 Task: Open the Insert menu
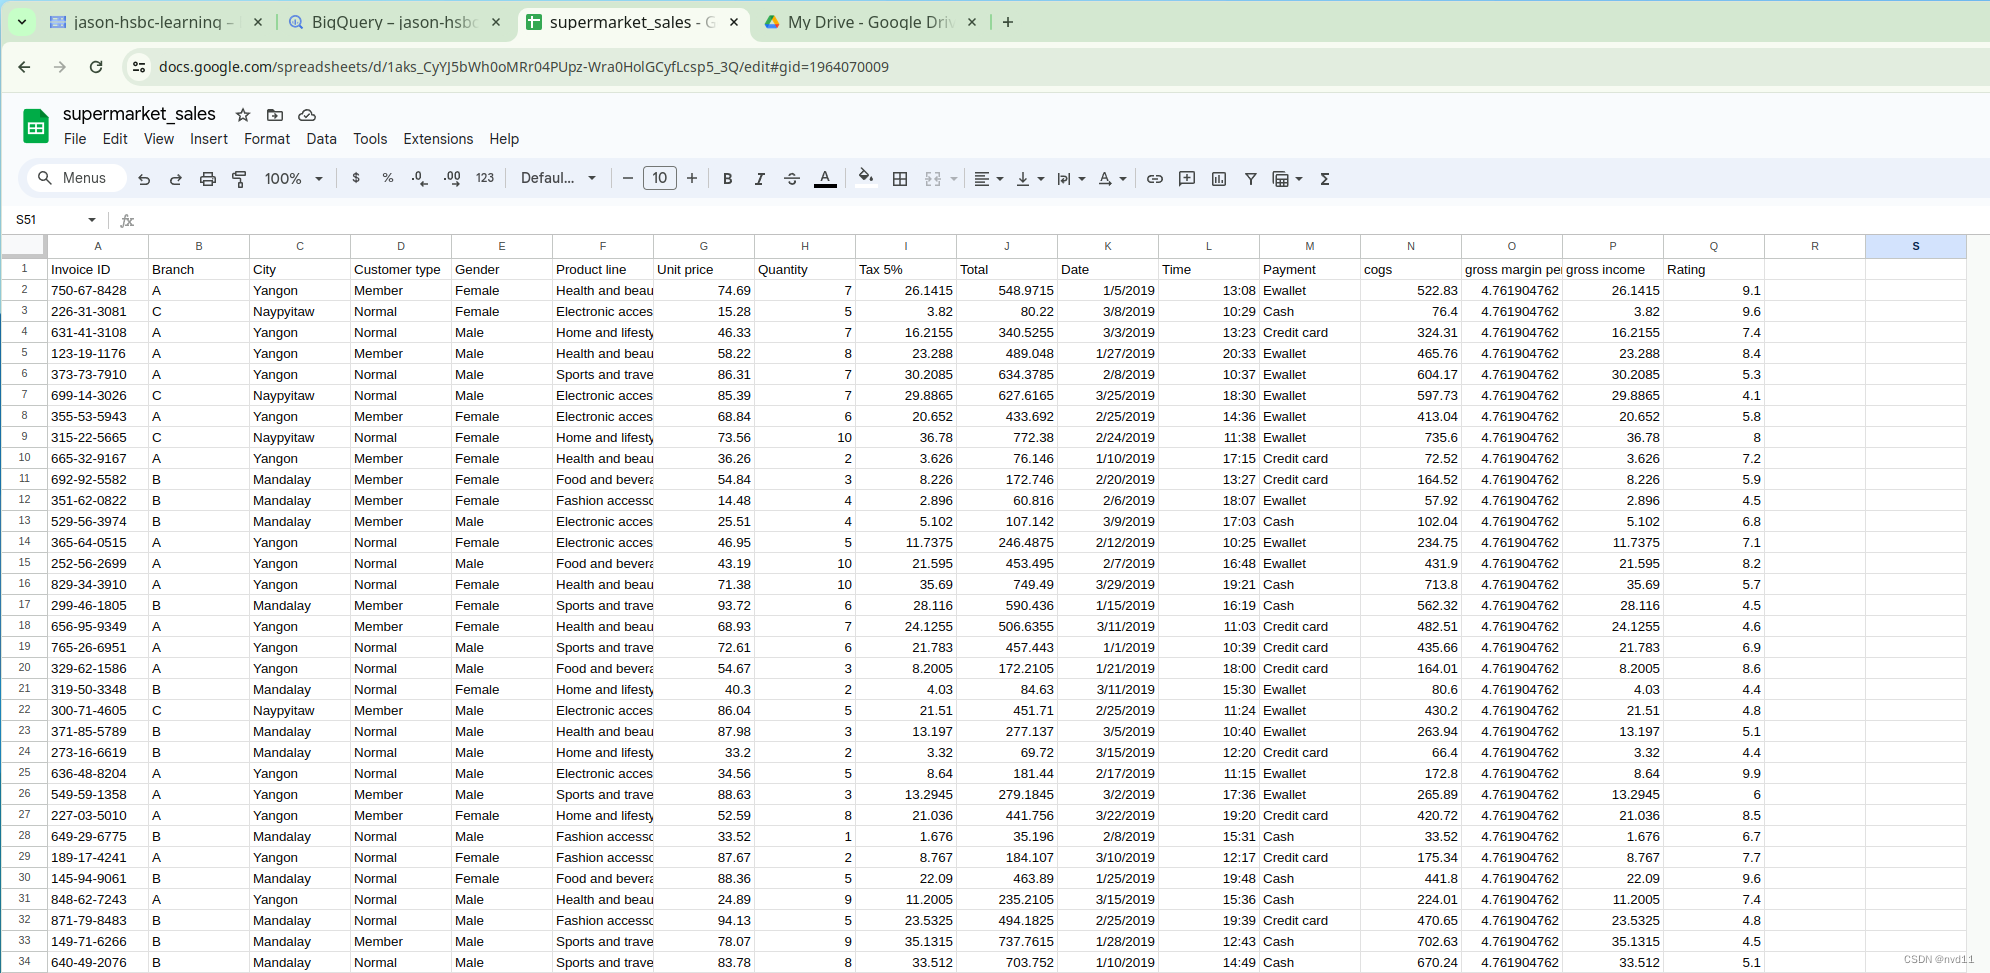click(x=209, y=139)
